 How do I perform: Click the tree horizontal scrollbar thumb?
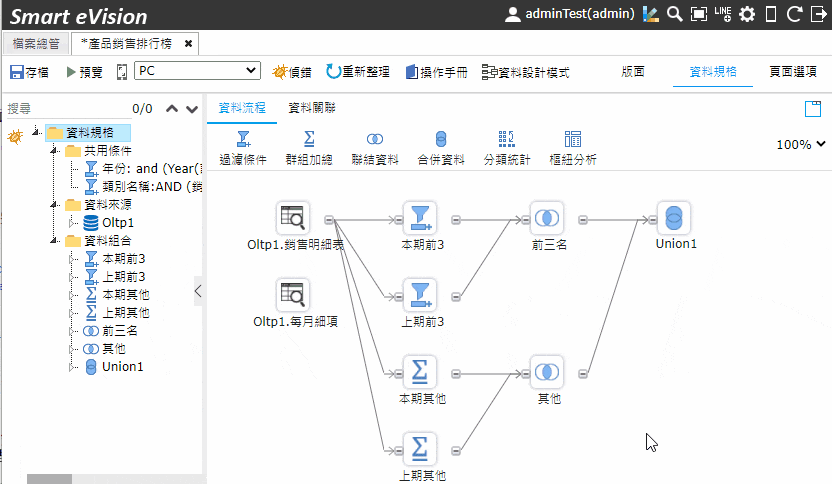click(x=49, y=479)
